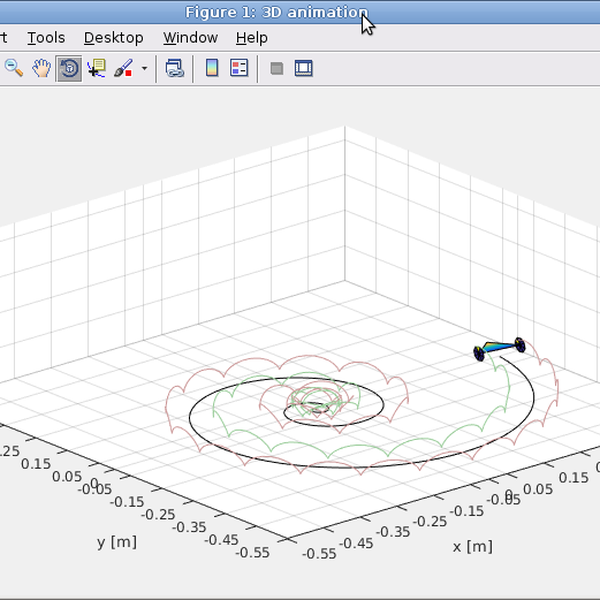Click the Figure 1: 3D animation title bar
The height and width of the screenshot is (600, 600).
(276, 12)
